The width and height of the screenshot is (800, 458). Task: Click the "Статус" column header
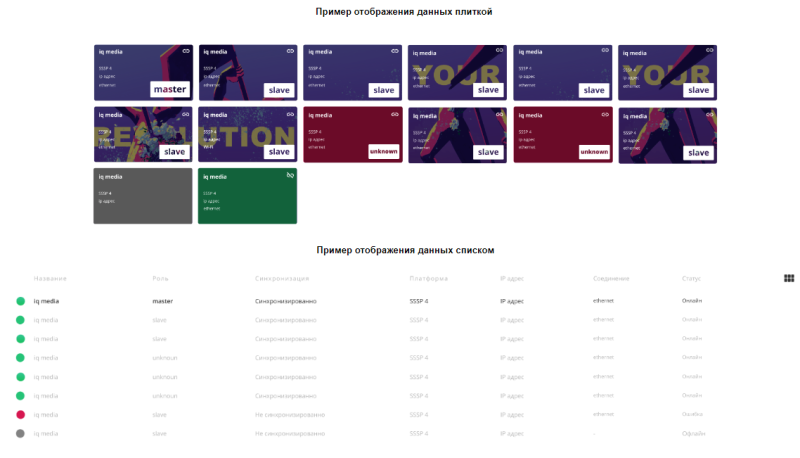point(692,279)
